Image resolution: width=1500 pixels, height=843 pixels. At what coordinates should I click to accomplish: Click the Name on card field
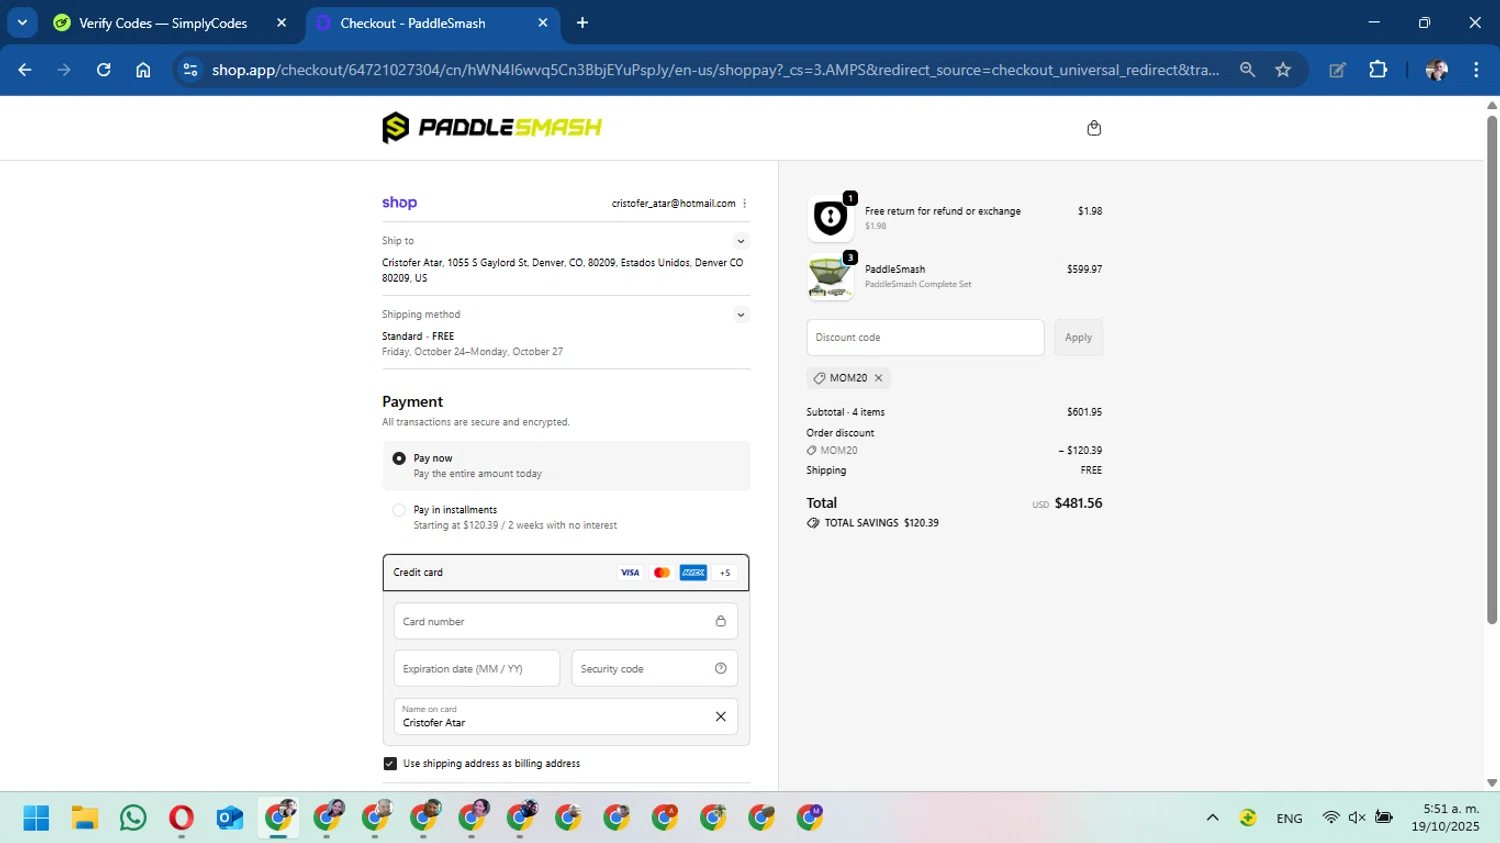pos(566,716)
